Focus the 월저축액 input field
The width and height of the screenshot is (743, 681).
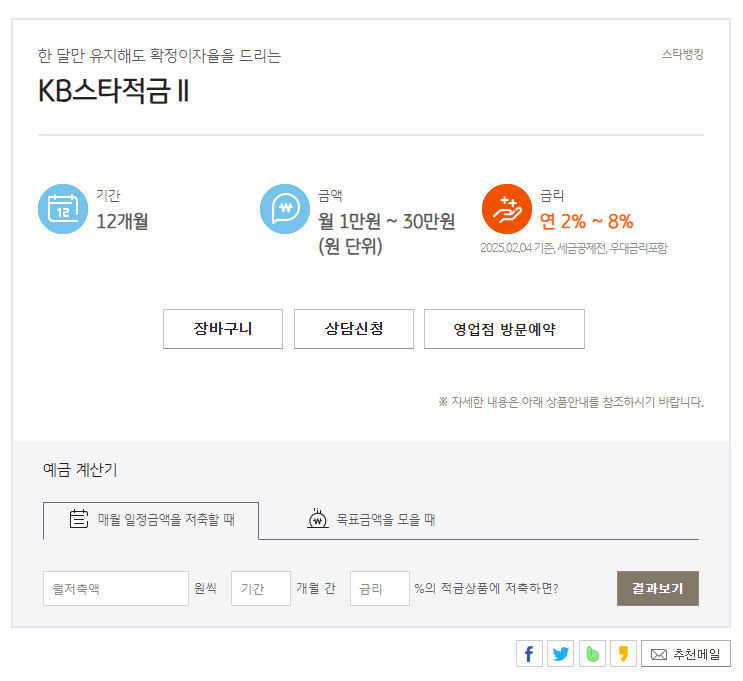click(116, 589)
